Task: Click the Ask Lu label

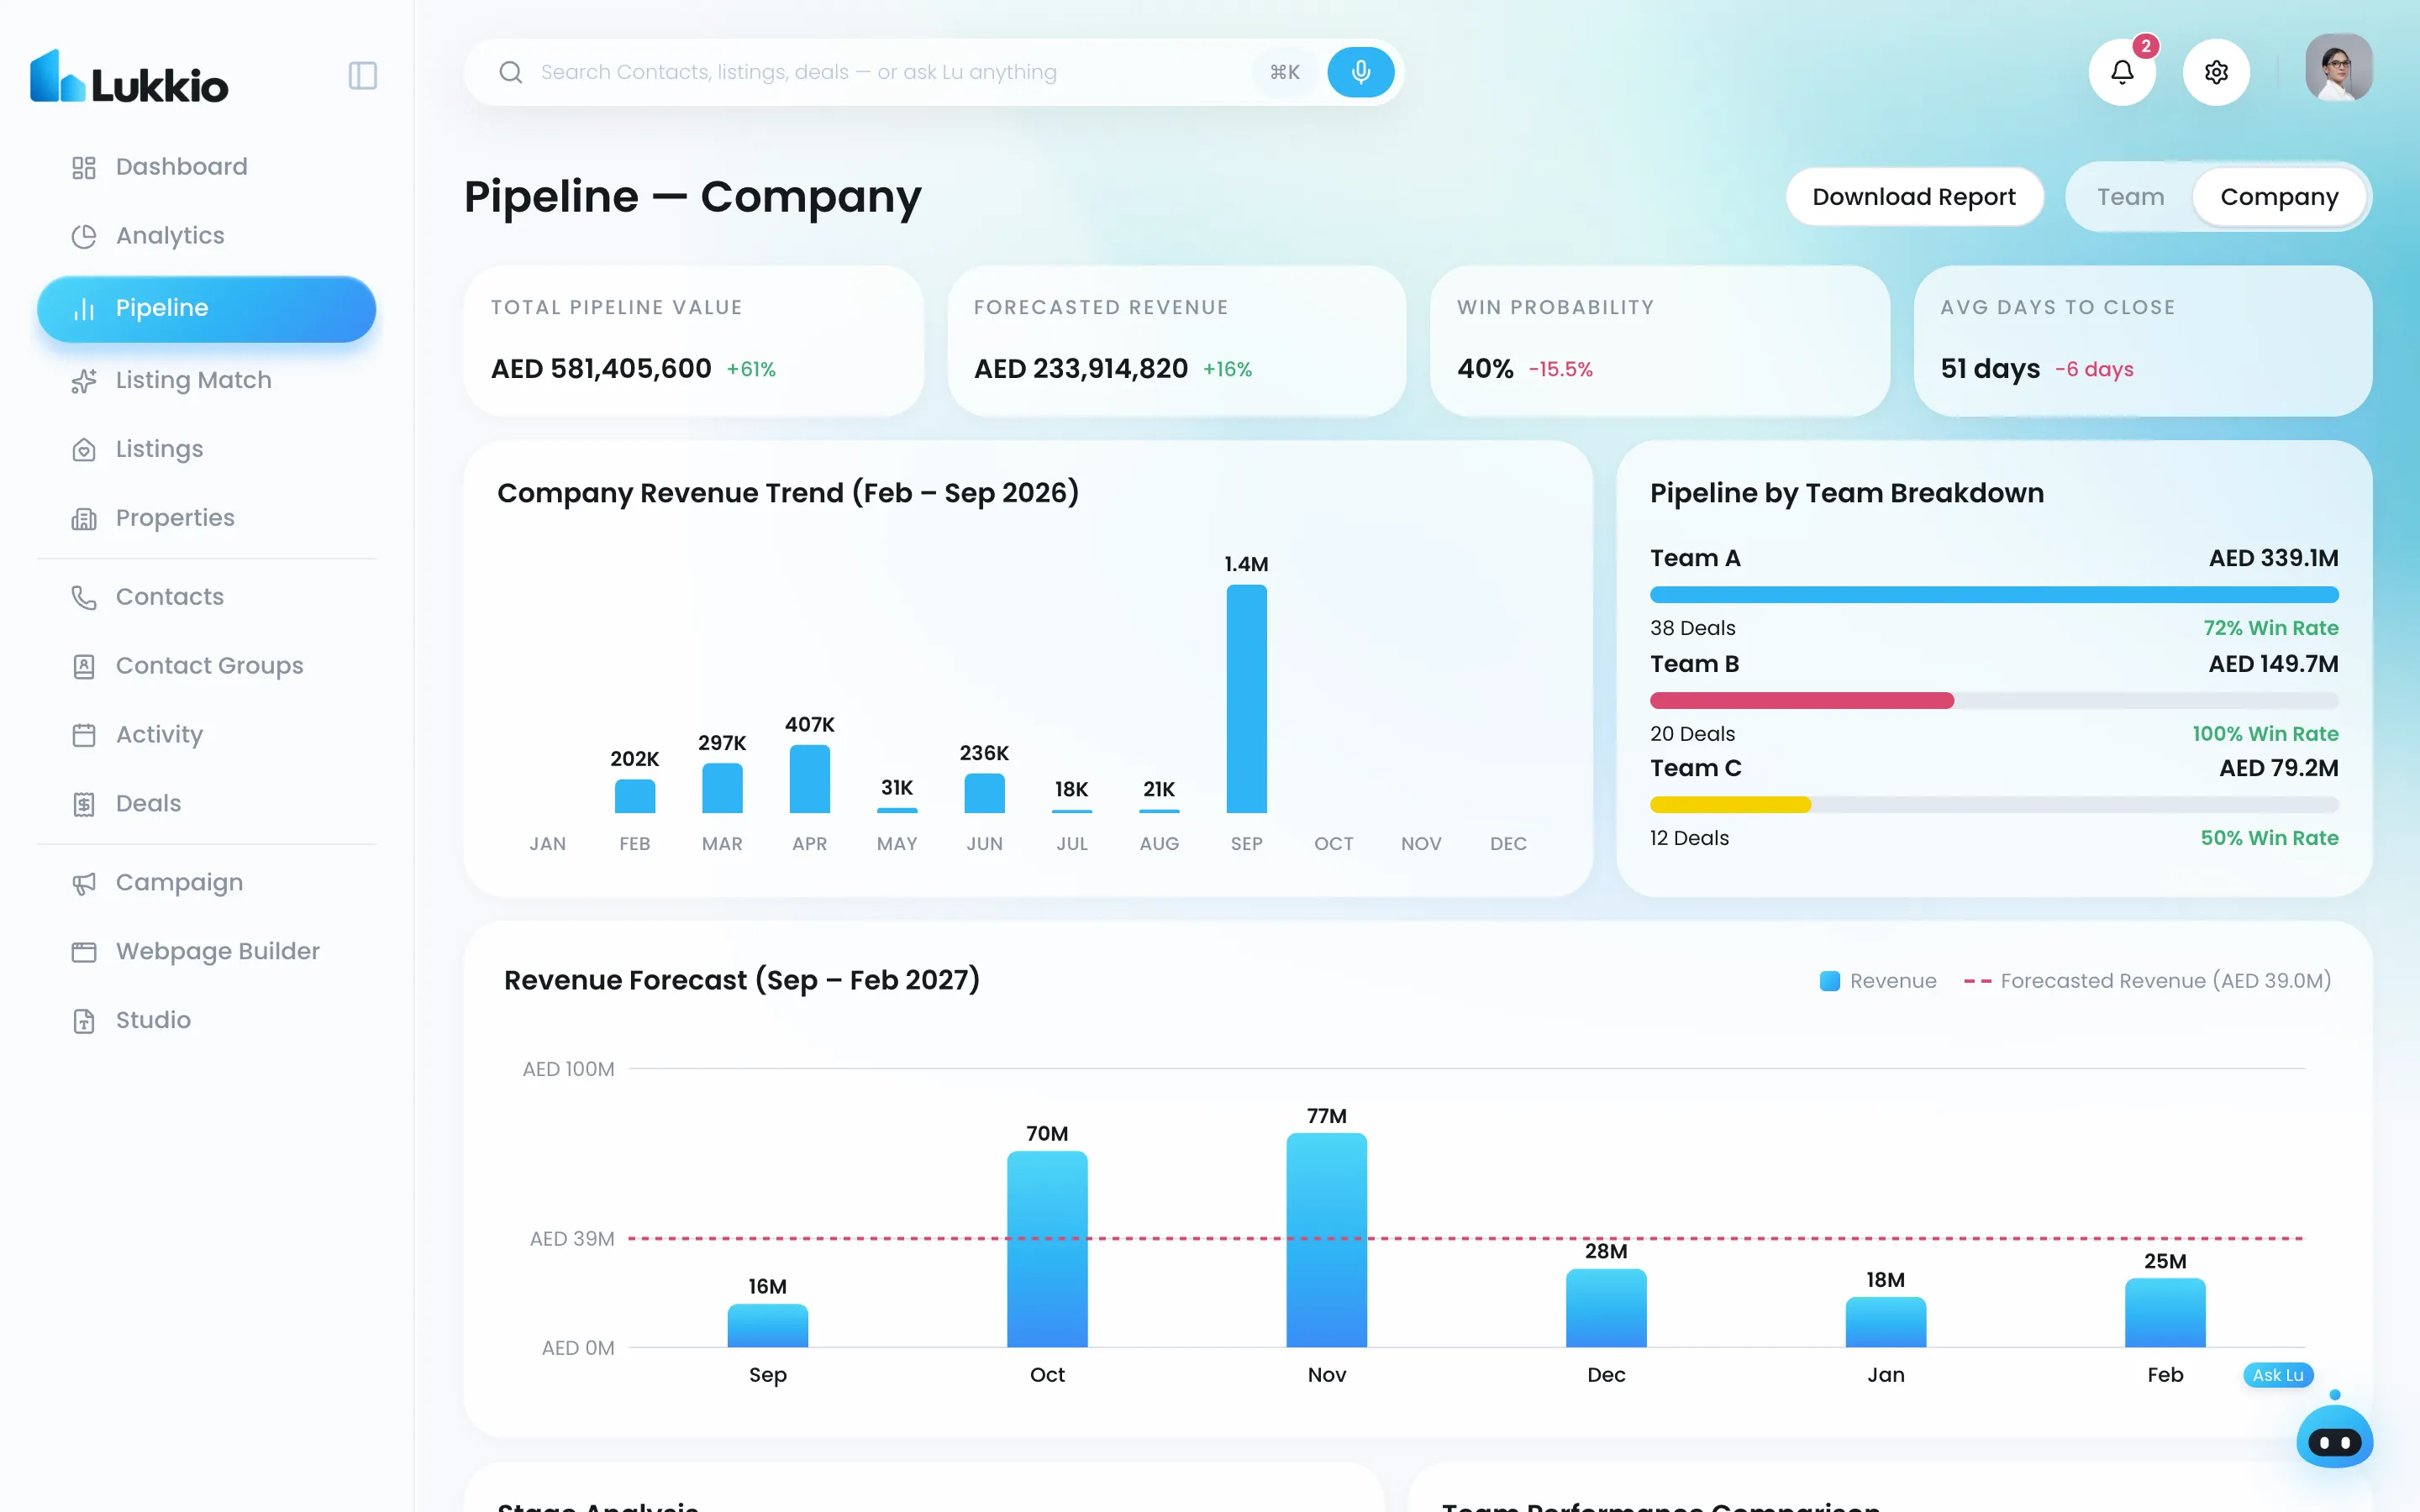Action: [x=2278, y=1375]
